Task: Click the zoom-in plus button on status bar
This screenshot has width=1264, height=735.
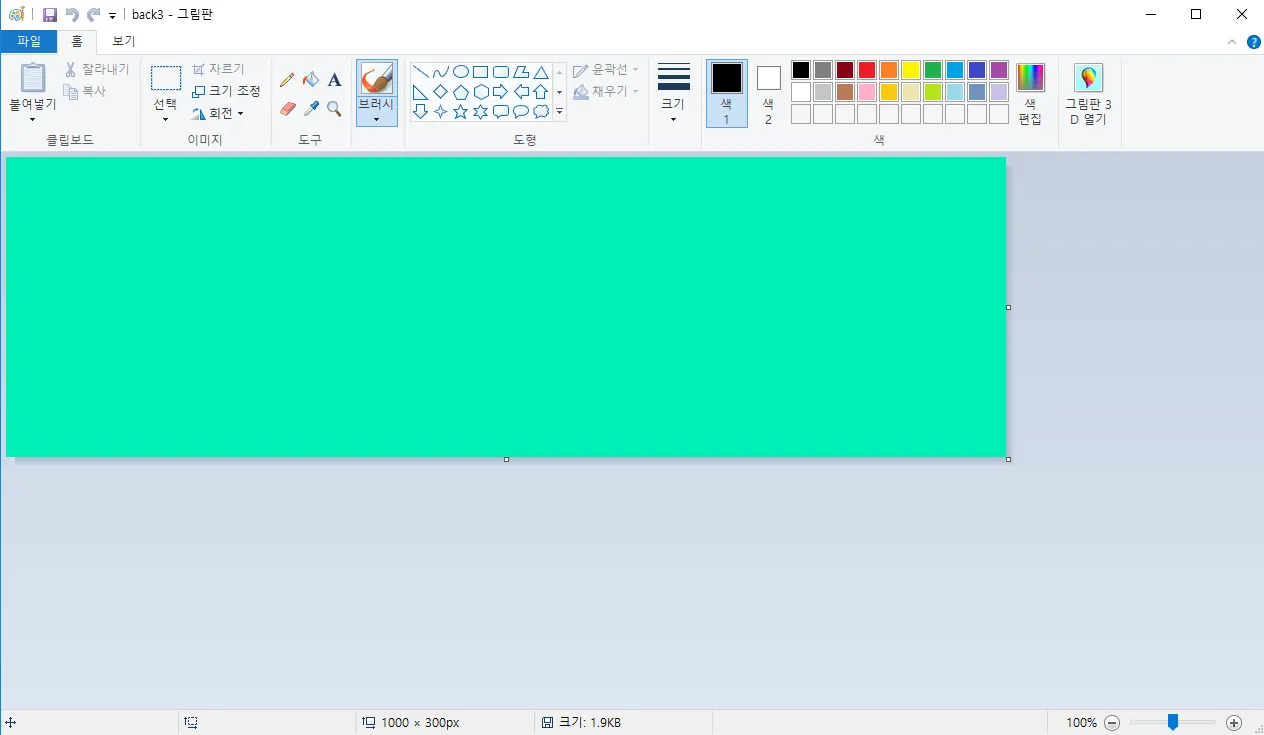Action: [1234, 722]
